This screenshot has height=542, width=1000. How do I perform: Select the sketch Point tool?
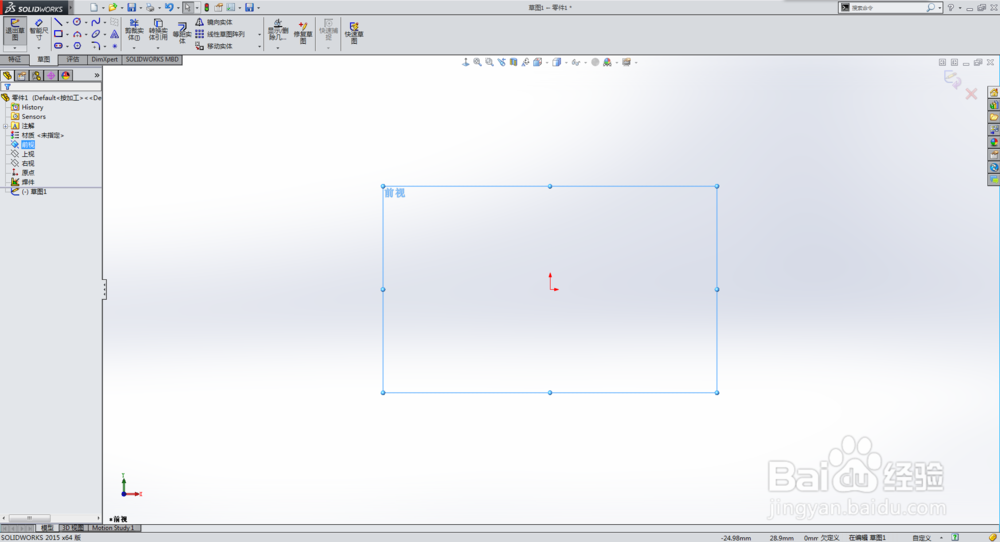(114, 46)
